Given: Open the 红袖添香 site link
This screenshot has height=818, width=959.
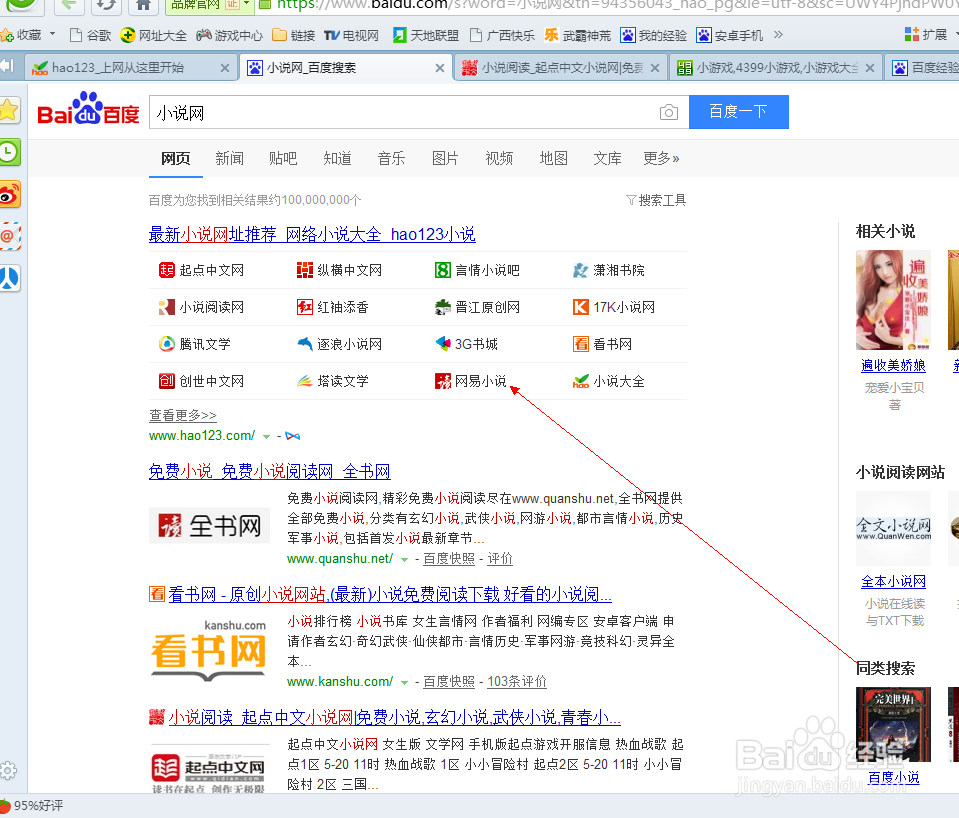Looking at the screenshot, I should [332, 307].
